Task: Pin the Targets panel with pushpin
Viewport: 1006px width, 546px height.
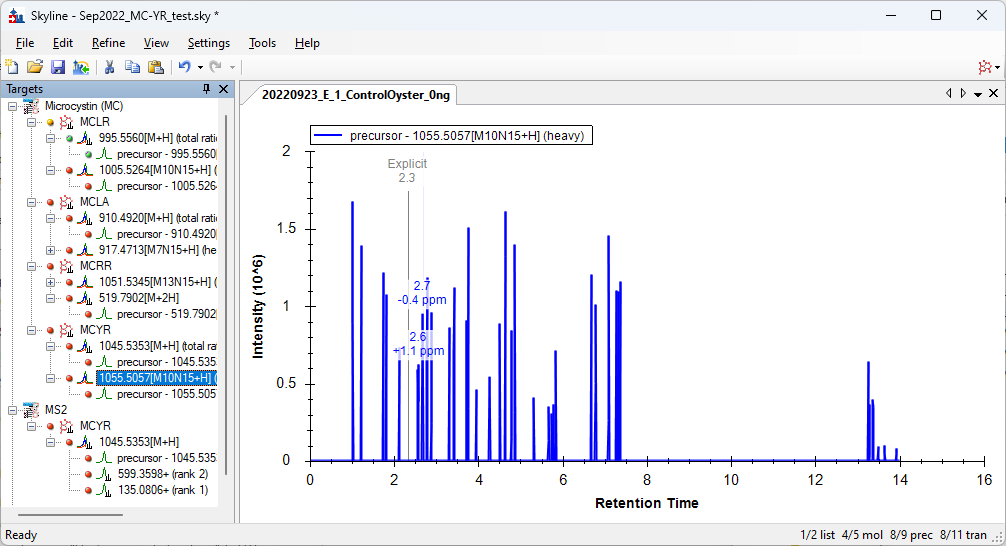Action: (207, 89)
